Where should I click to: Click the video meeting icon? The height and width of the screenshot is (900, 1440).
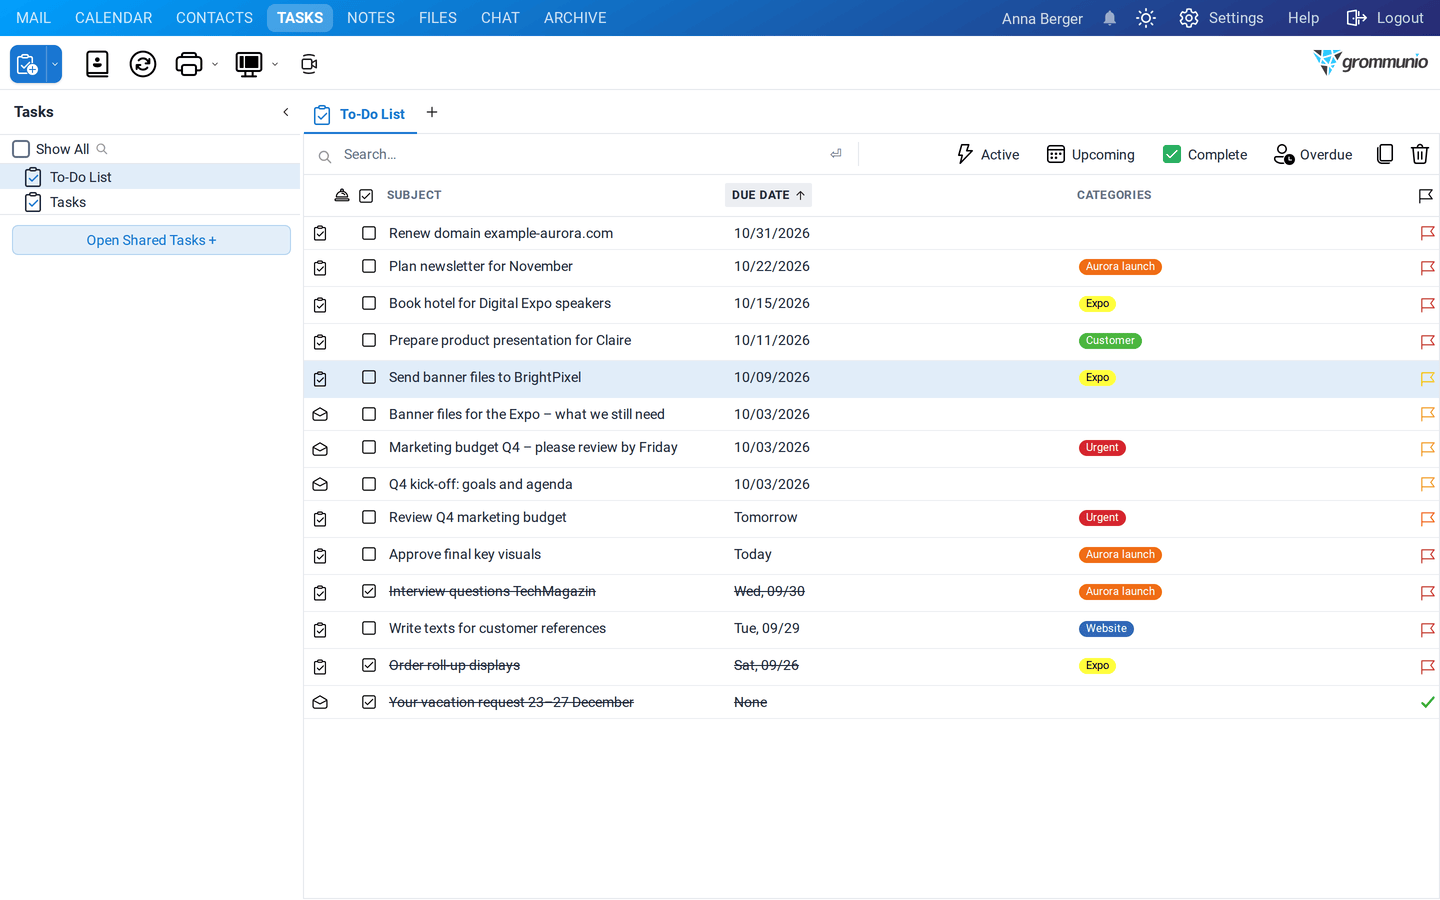pyautogui.click(x=309, y=64)
